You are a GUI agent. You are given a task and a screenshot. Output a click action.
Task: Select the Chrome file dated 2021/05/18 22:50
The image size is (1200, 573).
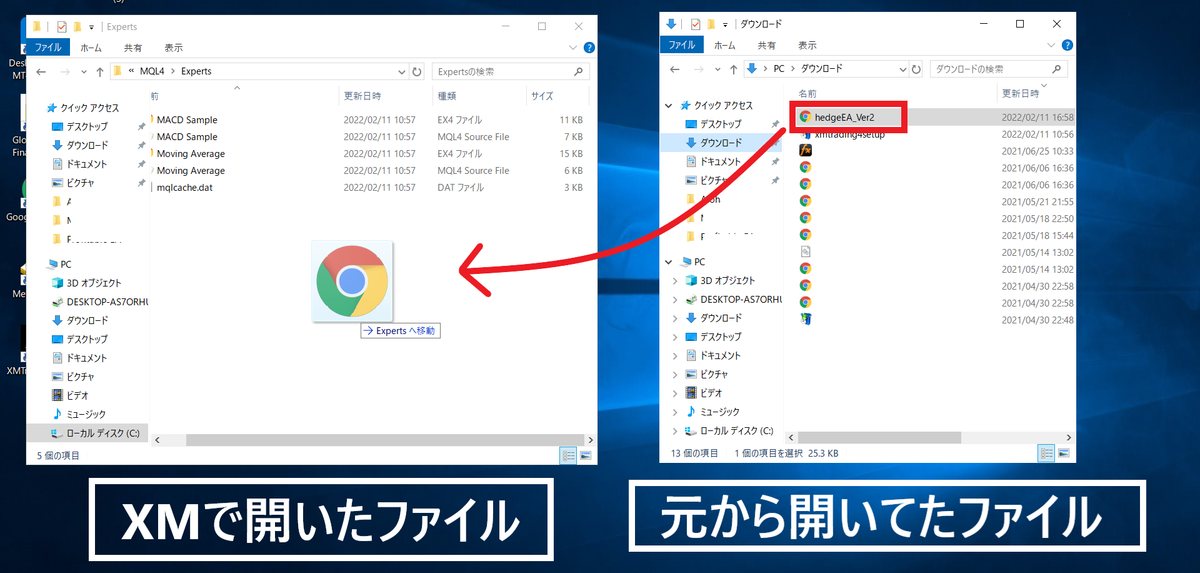(x=805, y=217)
